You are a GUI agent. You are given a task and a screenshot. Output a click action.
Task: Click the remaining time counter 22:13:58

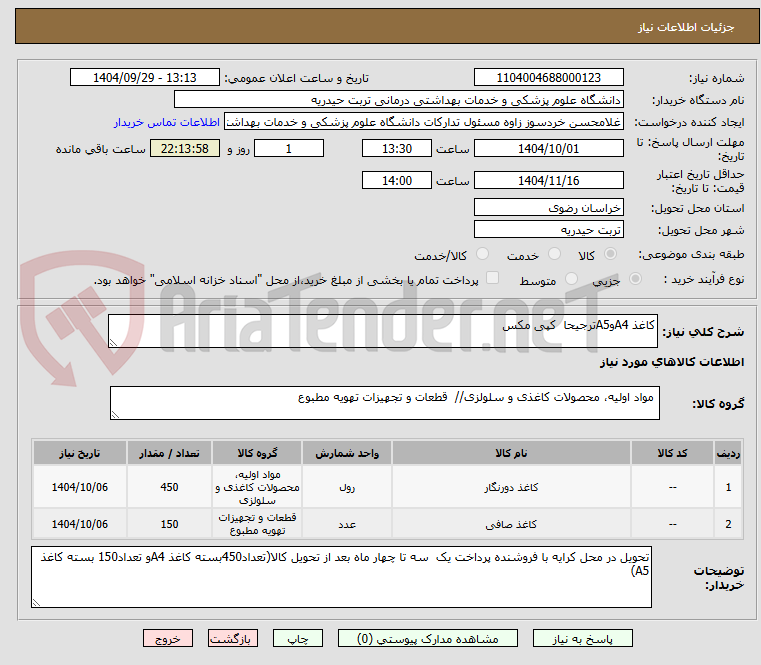point(185,148)
